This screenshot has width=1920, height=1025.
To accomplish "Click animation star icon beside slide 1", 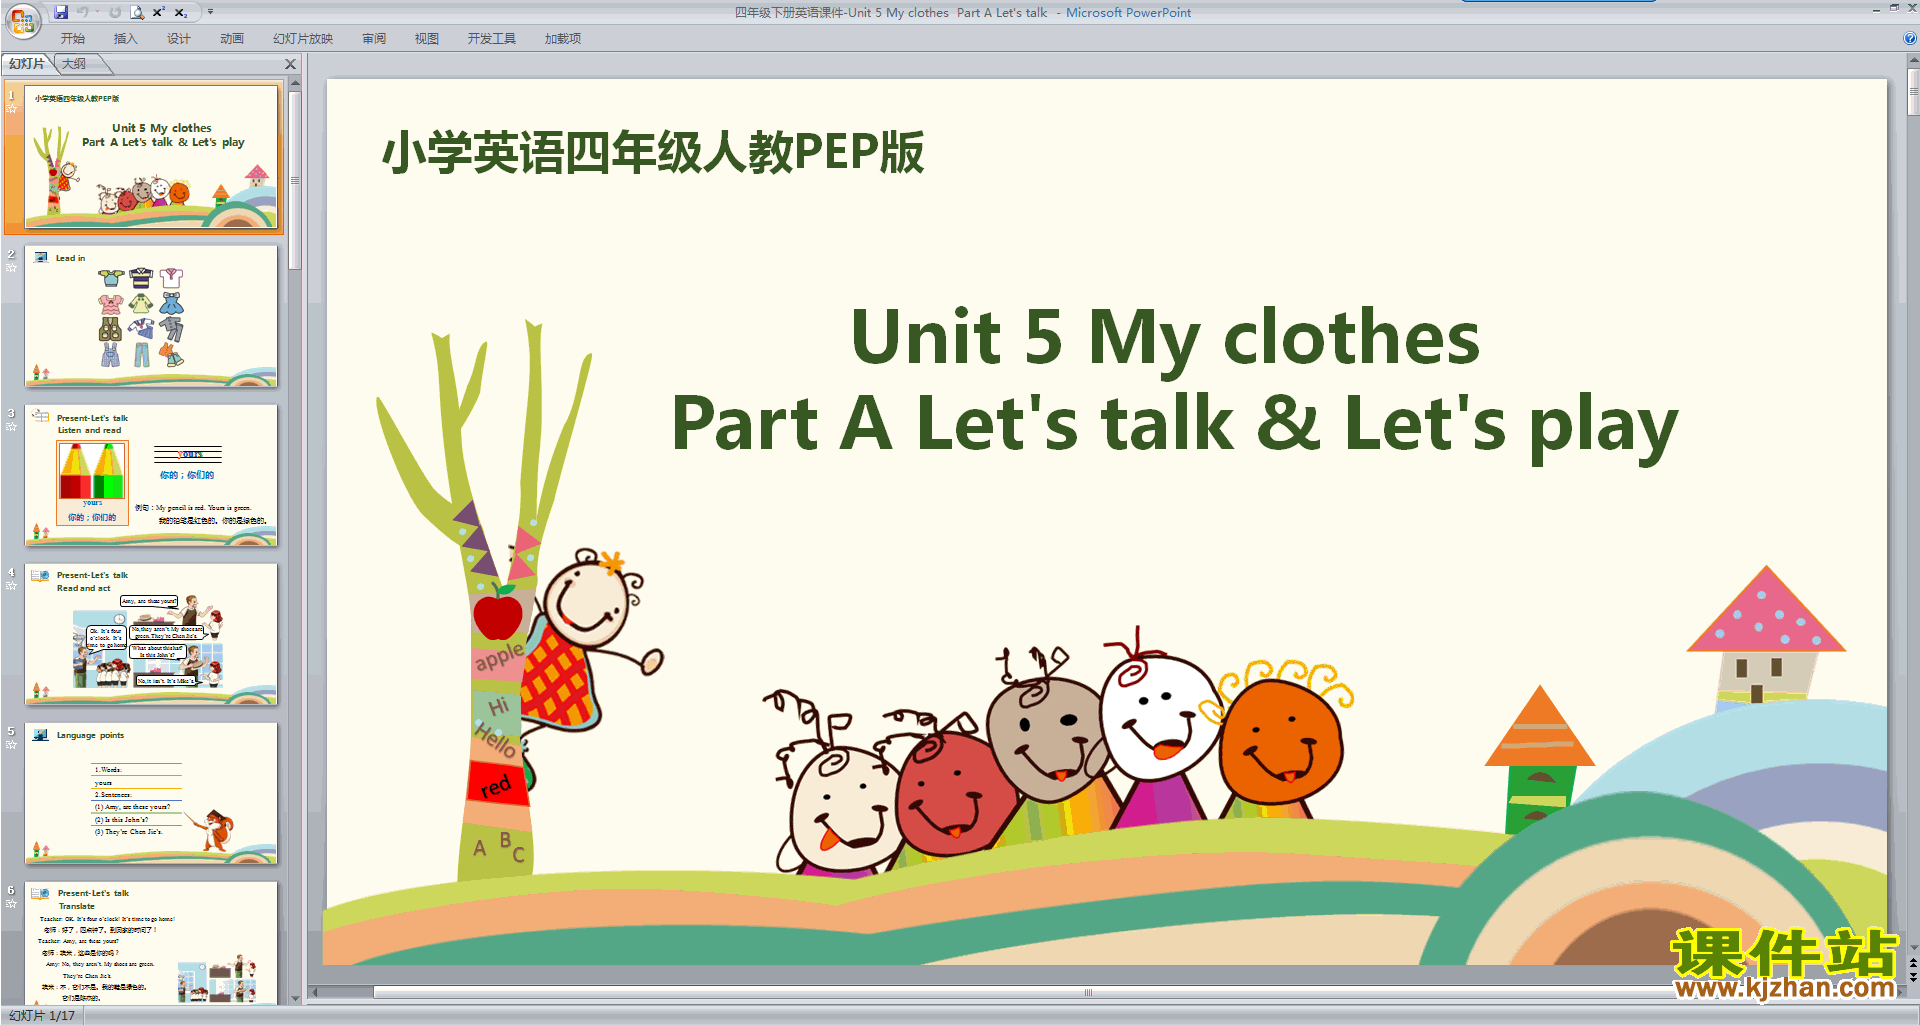I will tap(11, 108).
